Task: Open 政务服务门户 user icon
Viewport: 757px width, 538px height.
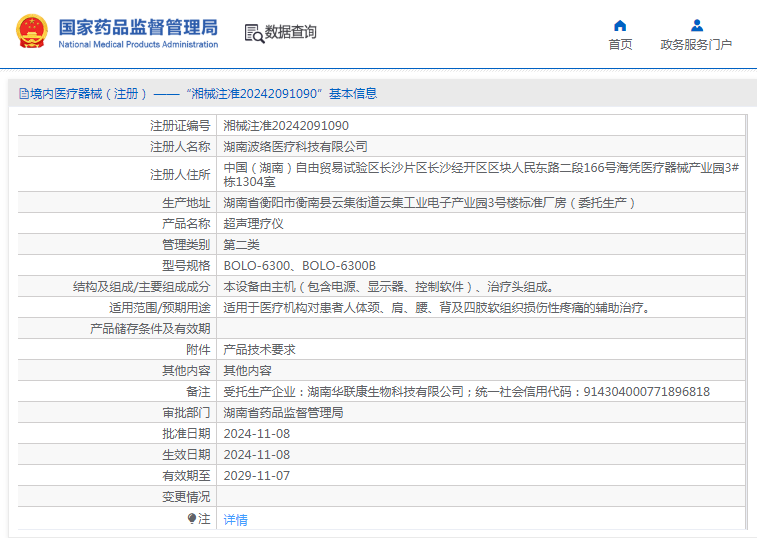Action: [x=696, y=25]
